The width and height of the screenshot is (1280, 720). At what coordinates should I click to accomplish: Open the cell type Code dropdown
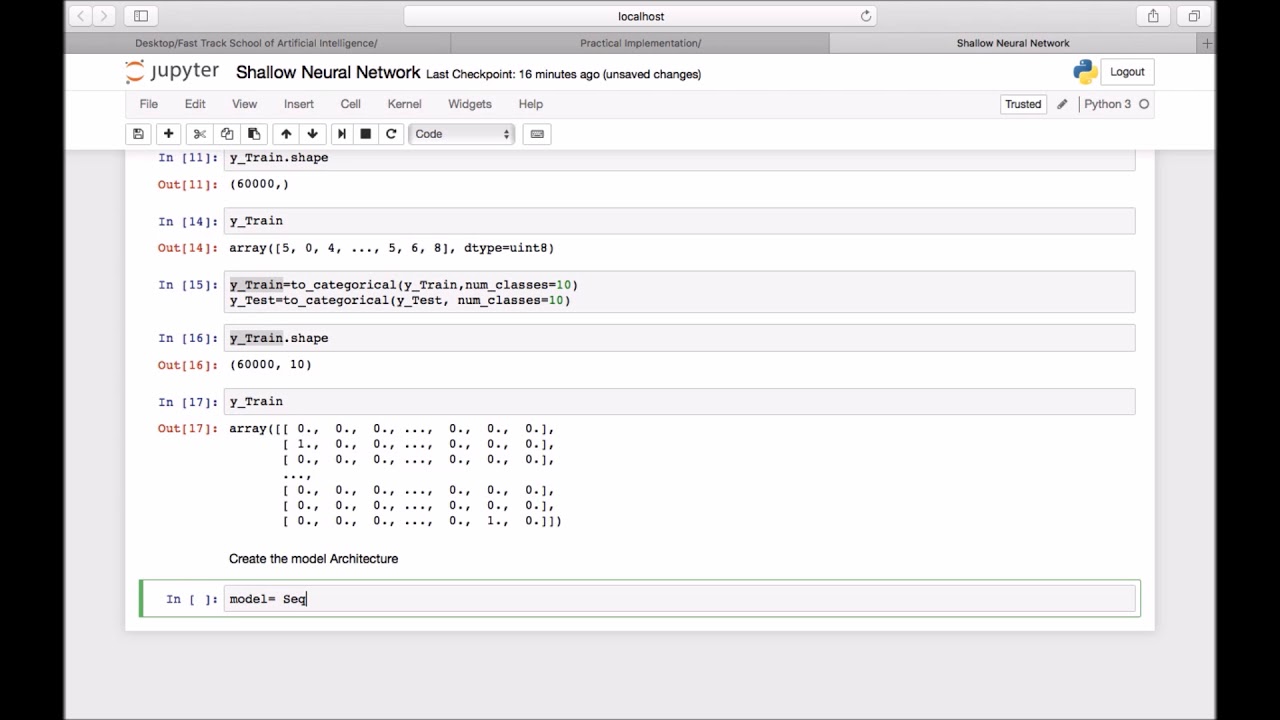pos(461,134)
